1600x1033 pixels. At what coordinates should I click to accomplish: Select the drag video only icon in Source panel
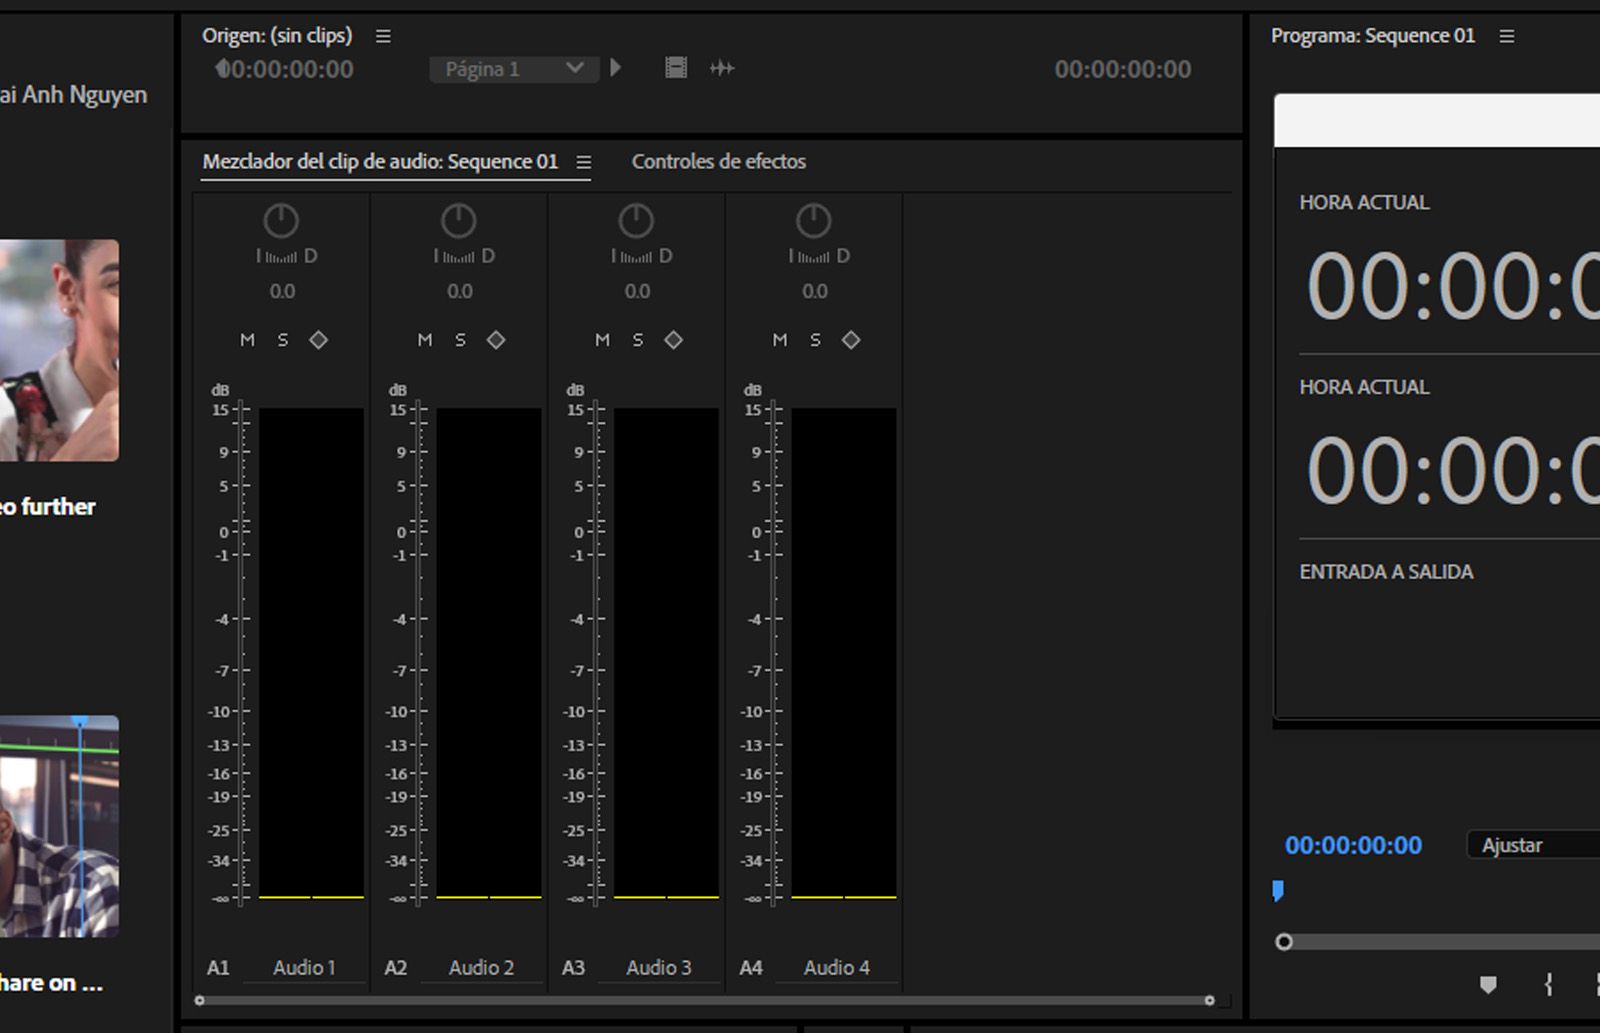pos(675,68)
